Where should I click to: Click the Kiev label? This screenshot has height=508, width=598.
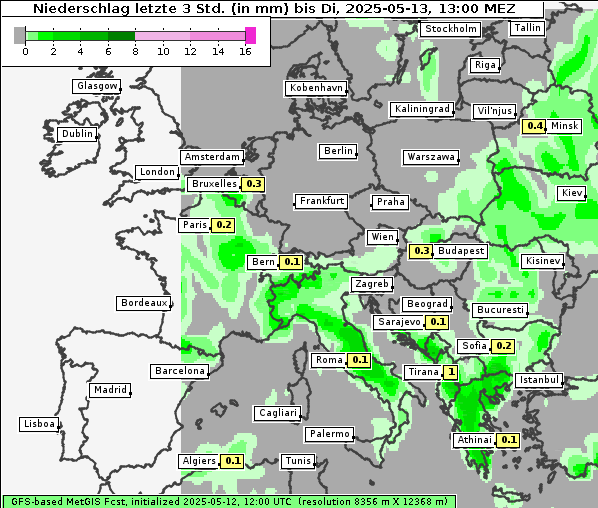click(572, 193)
